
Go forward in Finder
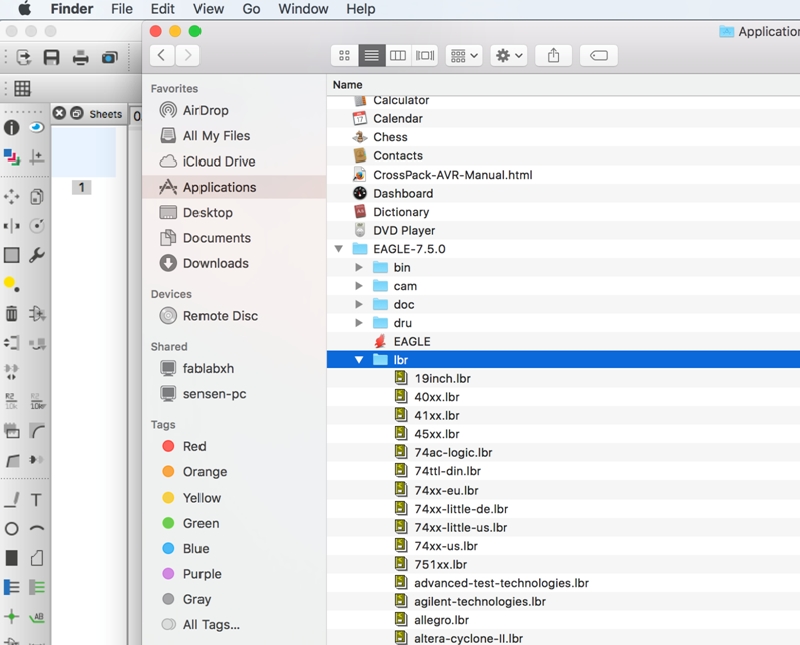click(x=187, y=55)
